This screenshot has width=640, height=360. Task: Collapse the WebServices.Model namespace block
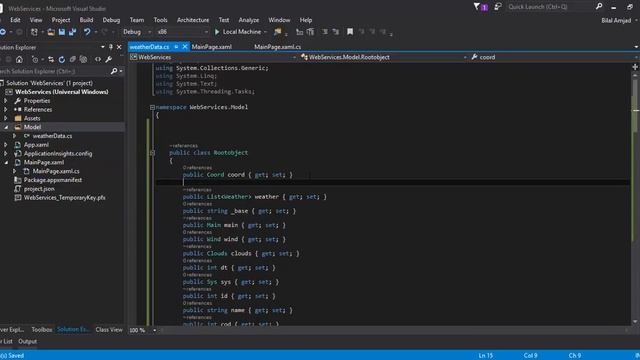click(x=152, y=107)
